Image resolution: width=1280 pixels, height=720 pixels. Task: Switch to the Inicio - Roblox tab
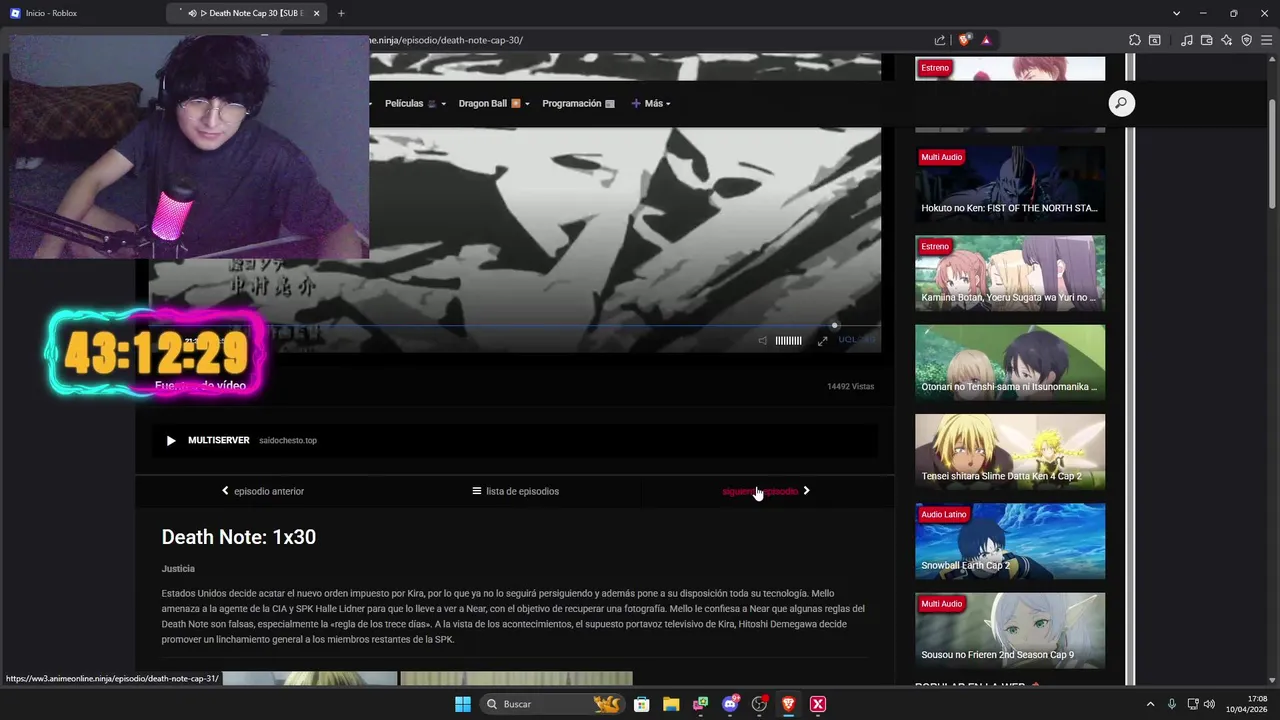(x=80, y=13)
